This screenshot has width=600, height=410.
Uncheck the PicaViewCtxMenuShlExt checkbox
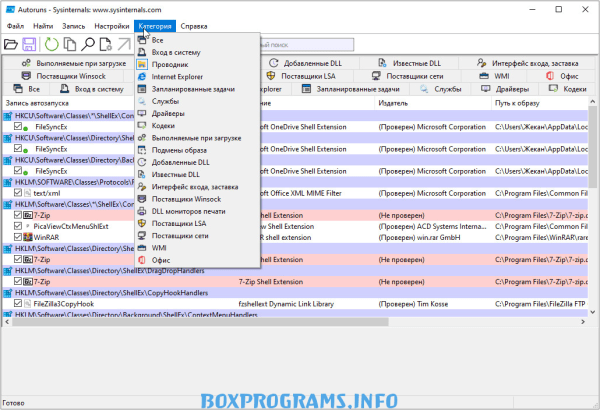click(x=18, y=226)
